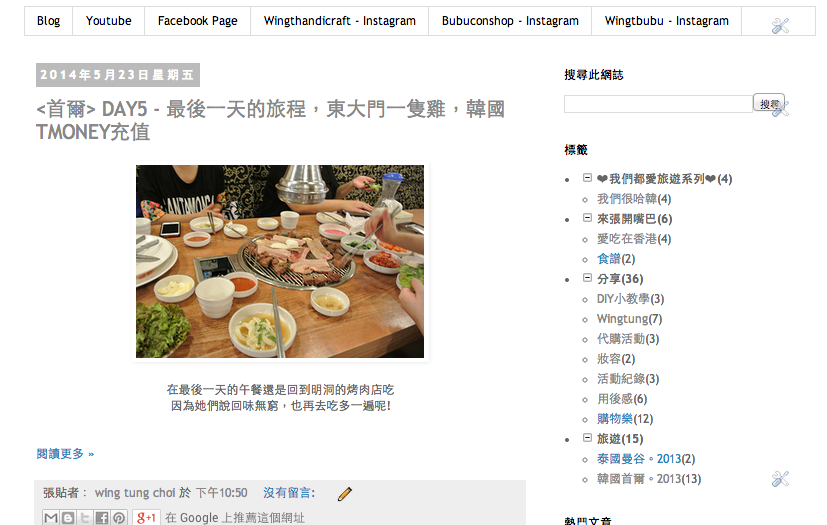
Task: Click the Korean BBQ post image
Action: point(280,262)
